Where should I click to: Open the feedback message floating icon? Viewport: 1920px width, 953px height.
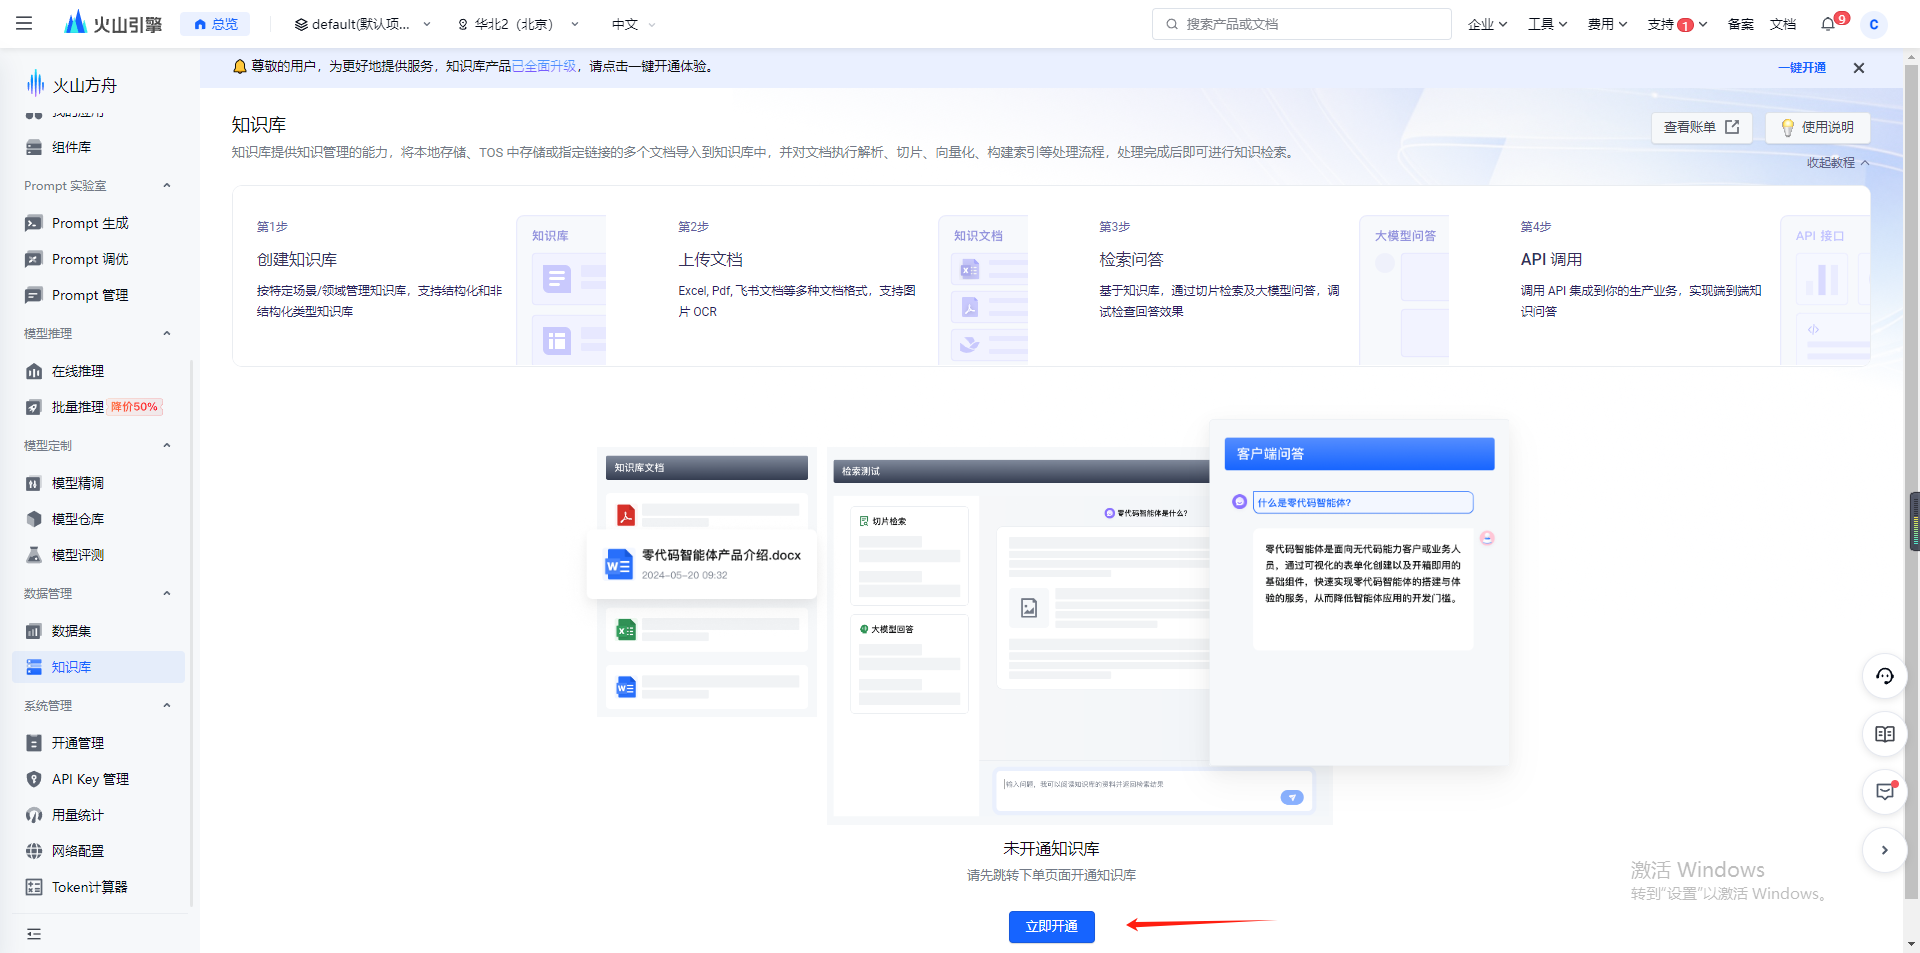click(x=1884, y=792)
